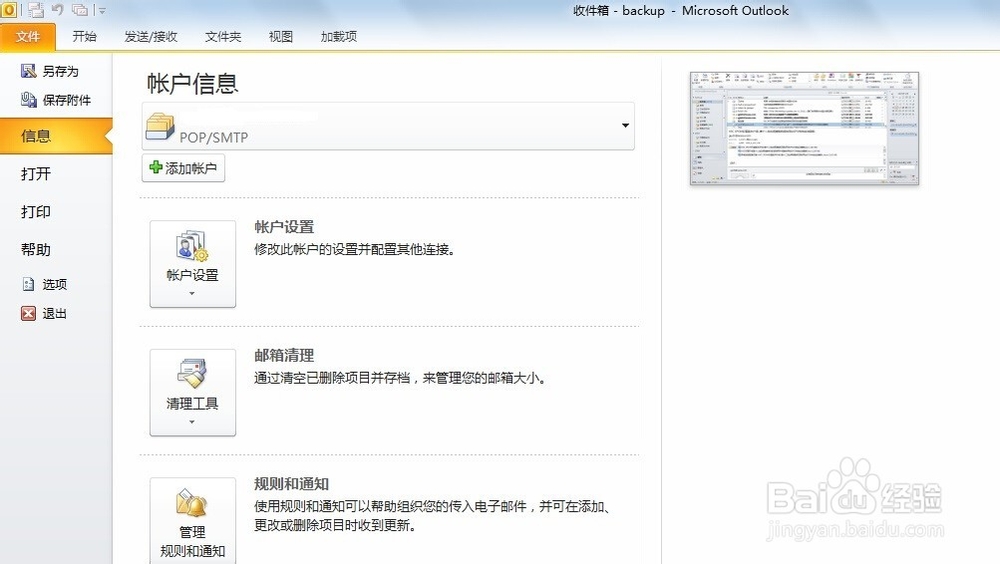Open the Customize Quick Access Toolbar arrow
1000x564 pixels.
[x=102, y=10]
